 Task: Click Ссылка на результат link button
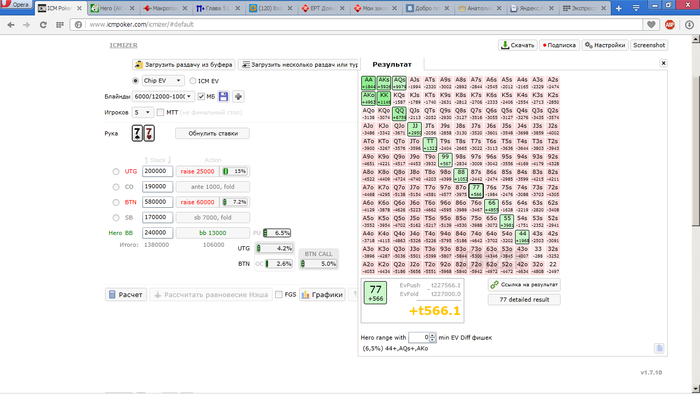pyautogui.click(x=524, y=285)
